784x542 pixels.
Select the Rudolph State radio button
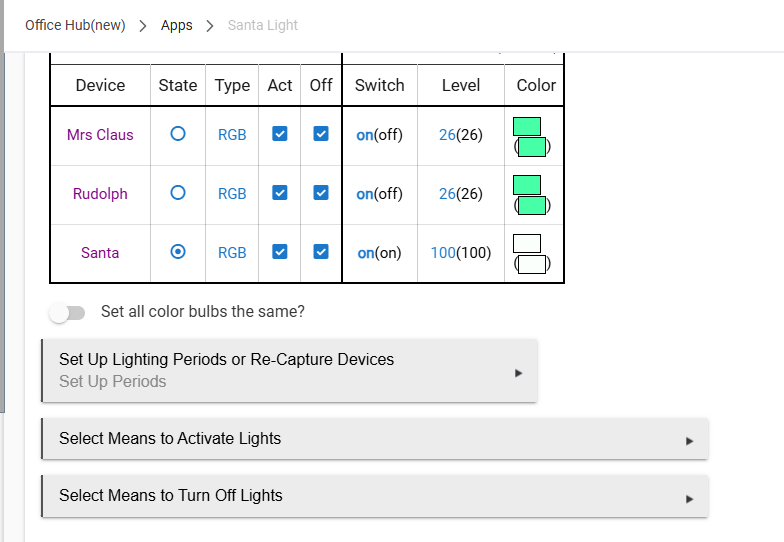click(178, 194)
